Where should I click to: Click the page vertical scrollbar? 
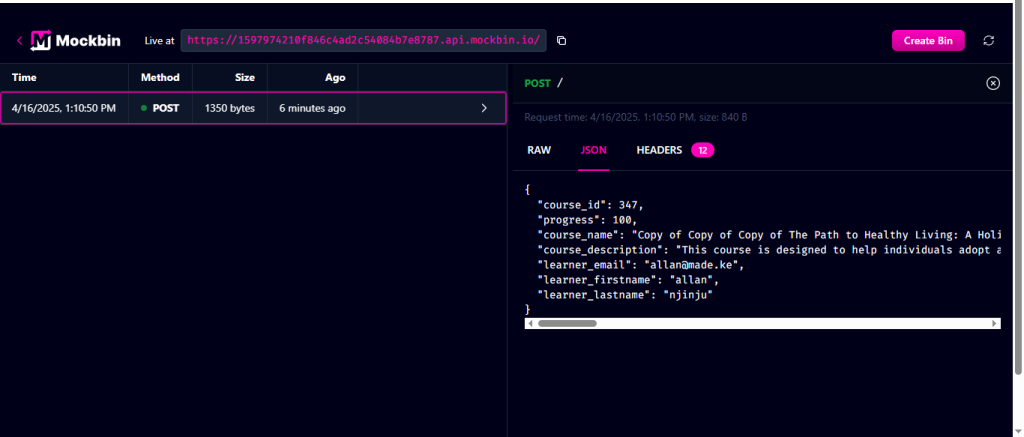coord(1017,189)
